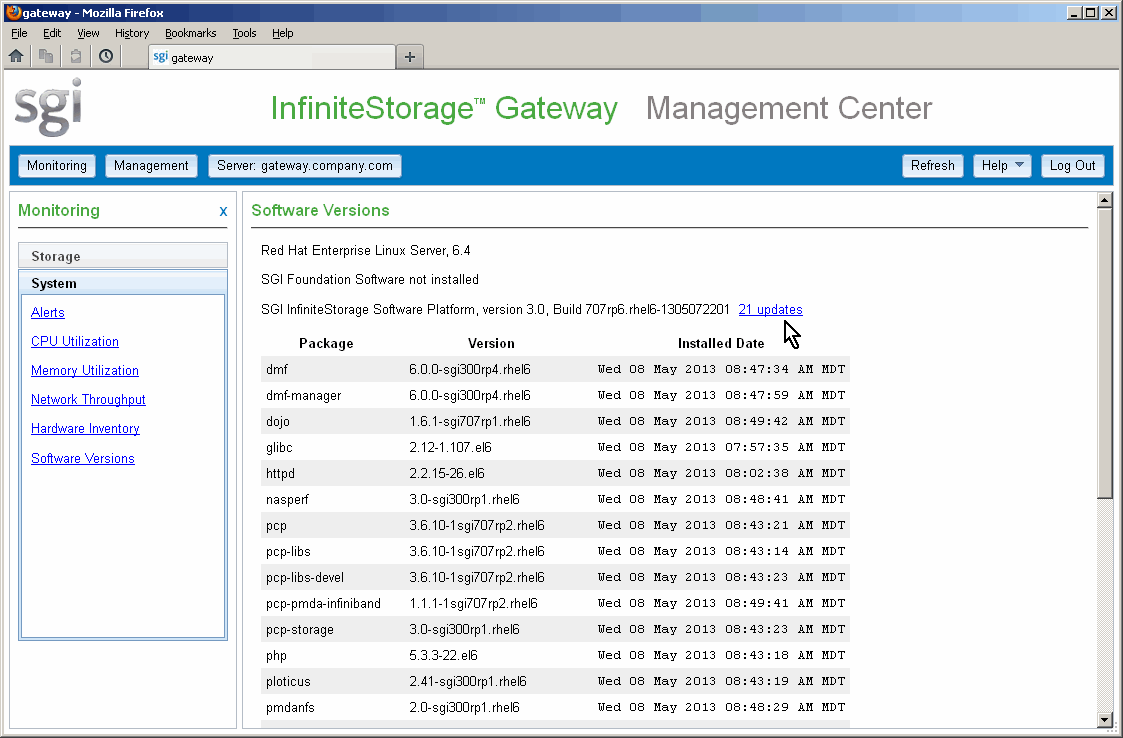Open the History menu
This screenshot has height=738, width=1123.
coord(132,33)
